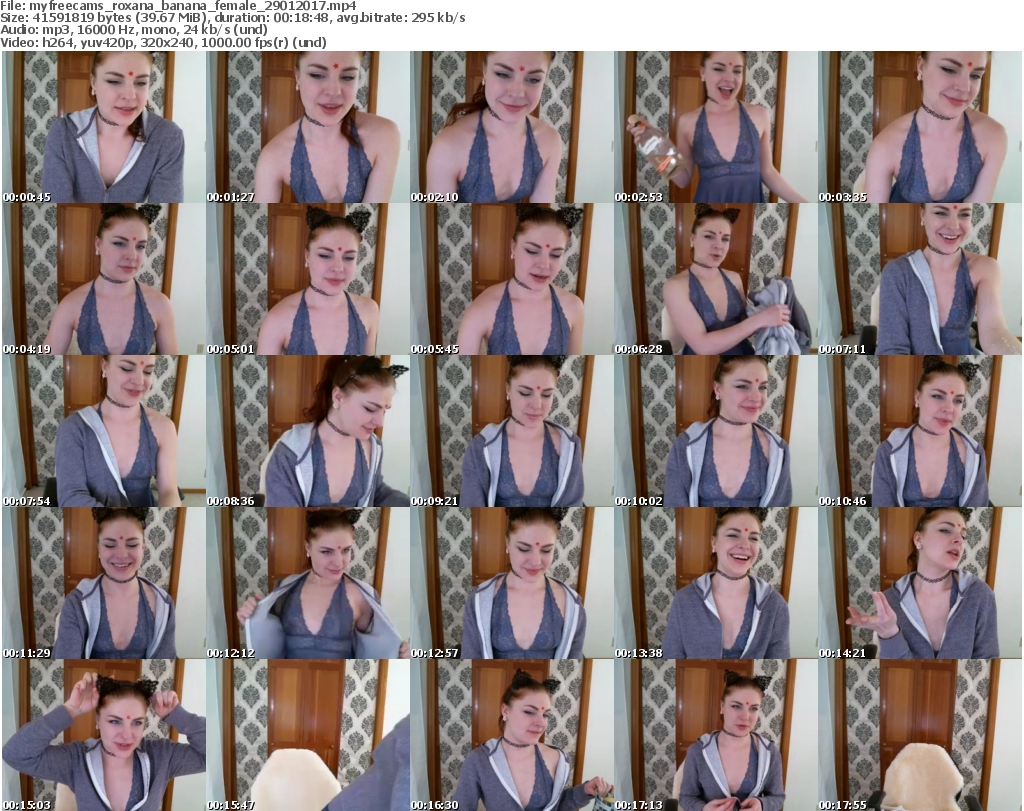The width and height of the screenshot is (1024, 811).
Task: Select the thumbnail timestamped 00:00:45
Action: pyautogui.click(x=104, y=127)
